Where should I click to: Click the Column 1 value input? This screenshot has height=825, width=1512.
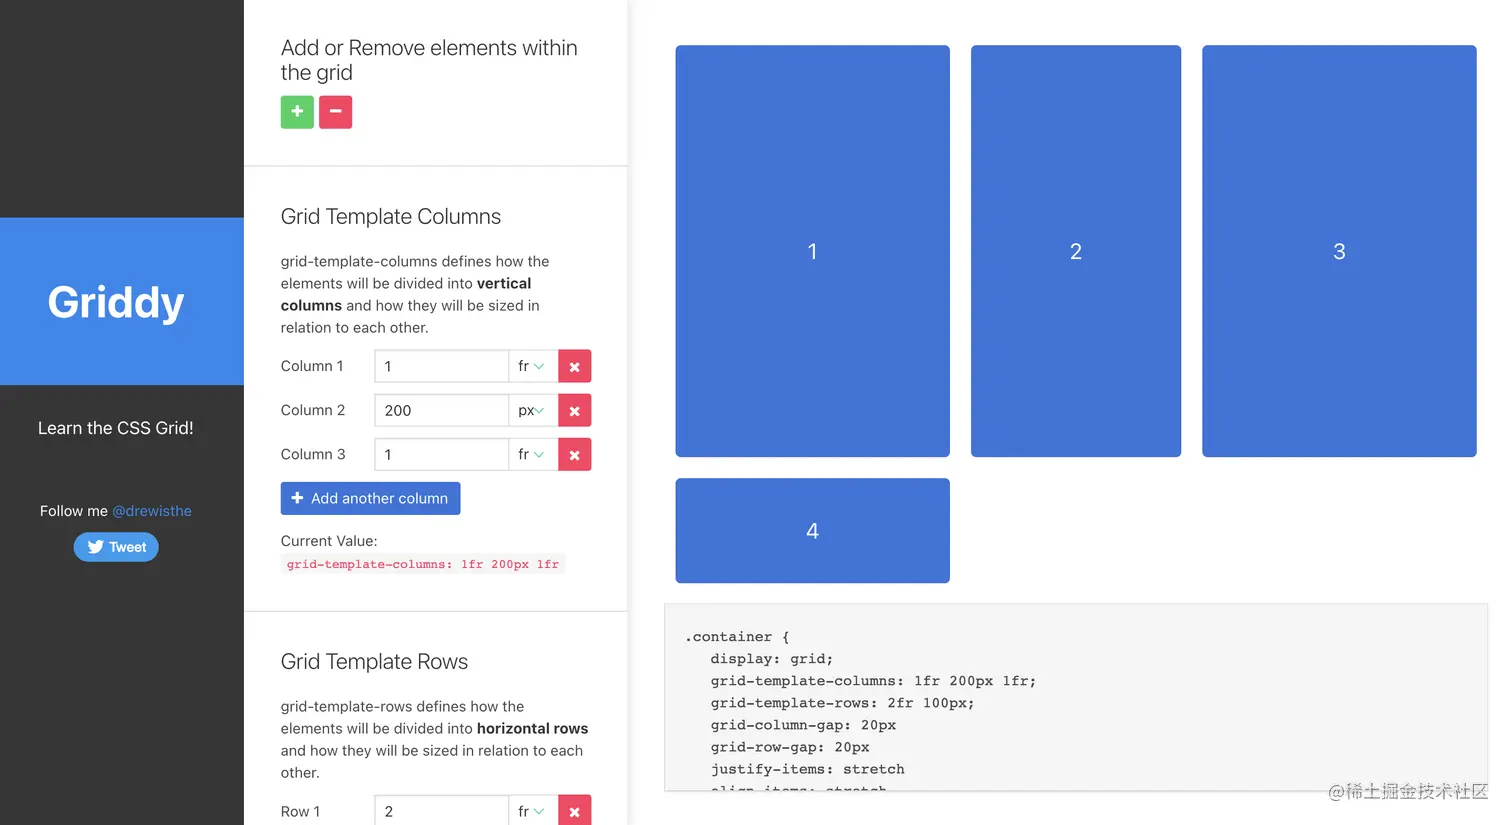click(441, 366)
